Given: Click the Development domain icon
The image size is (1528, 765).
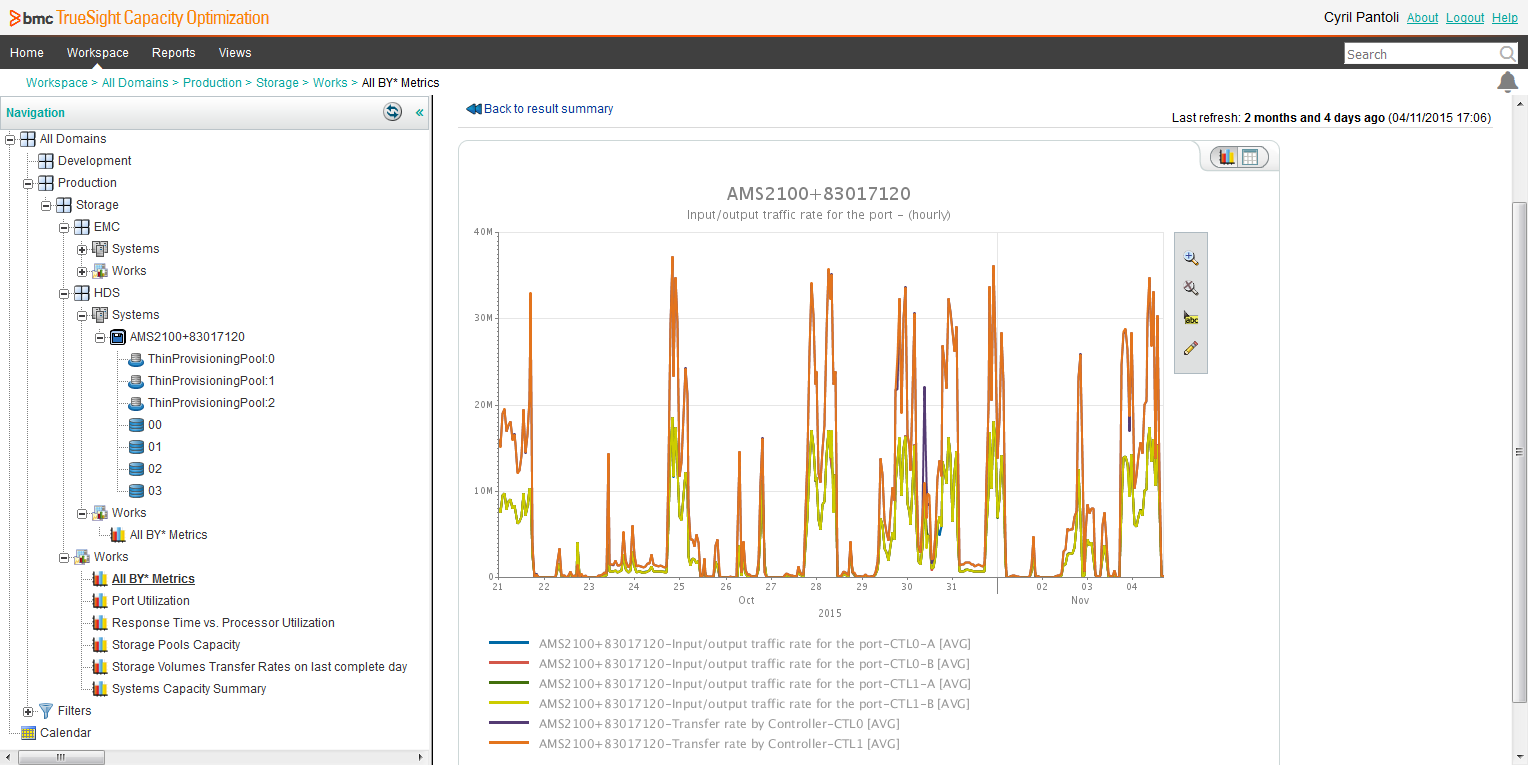Looking at the screenshot, I should coord(46,161).
